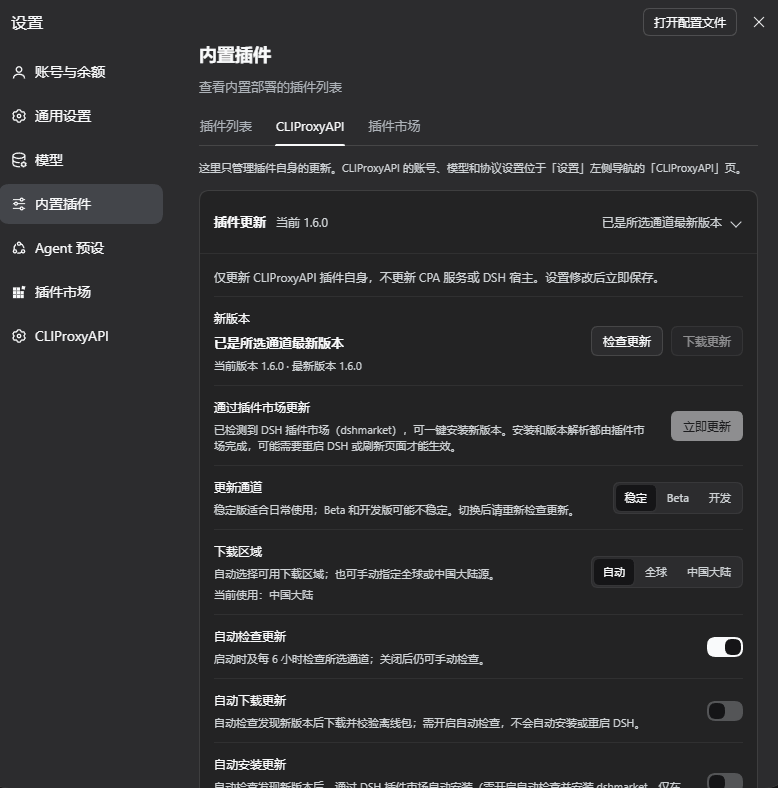The width and height of the screenshot is (778, 788).
Task: Select the CLIProxyAPI tab
Action: [x=310, y=127]
